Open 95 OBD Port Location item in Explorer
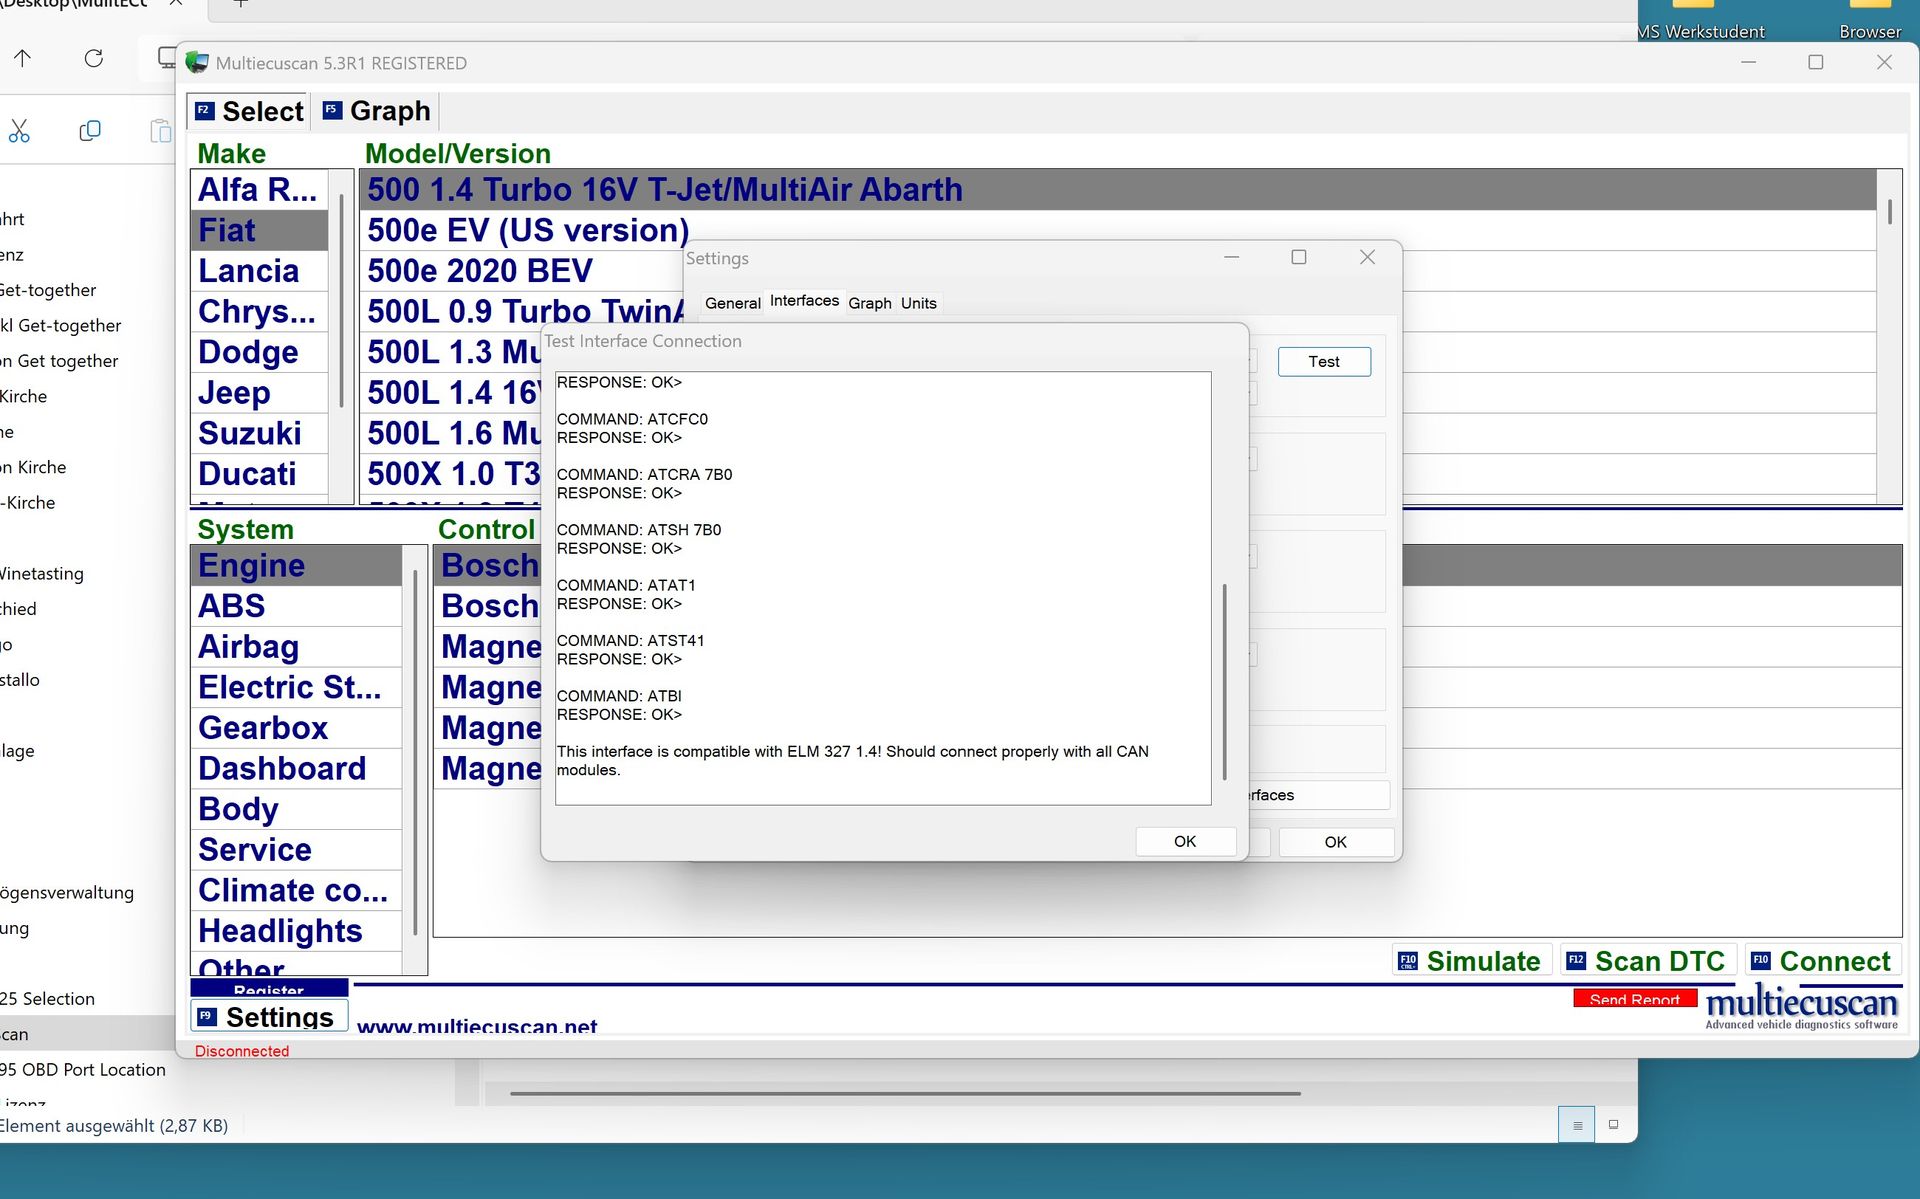Viewport: 1920px width, 1199px height. tap(83, 1069)
